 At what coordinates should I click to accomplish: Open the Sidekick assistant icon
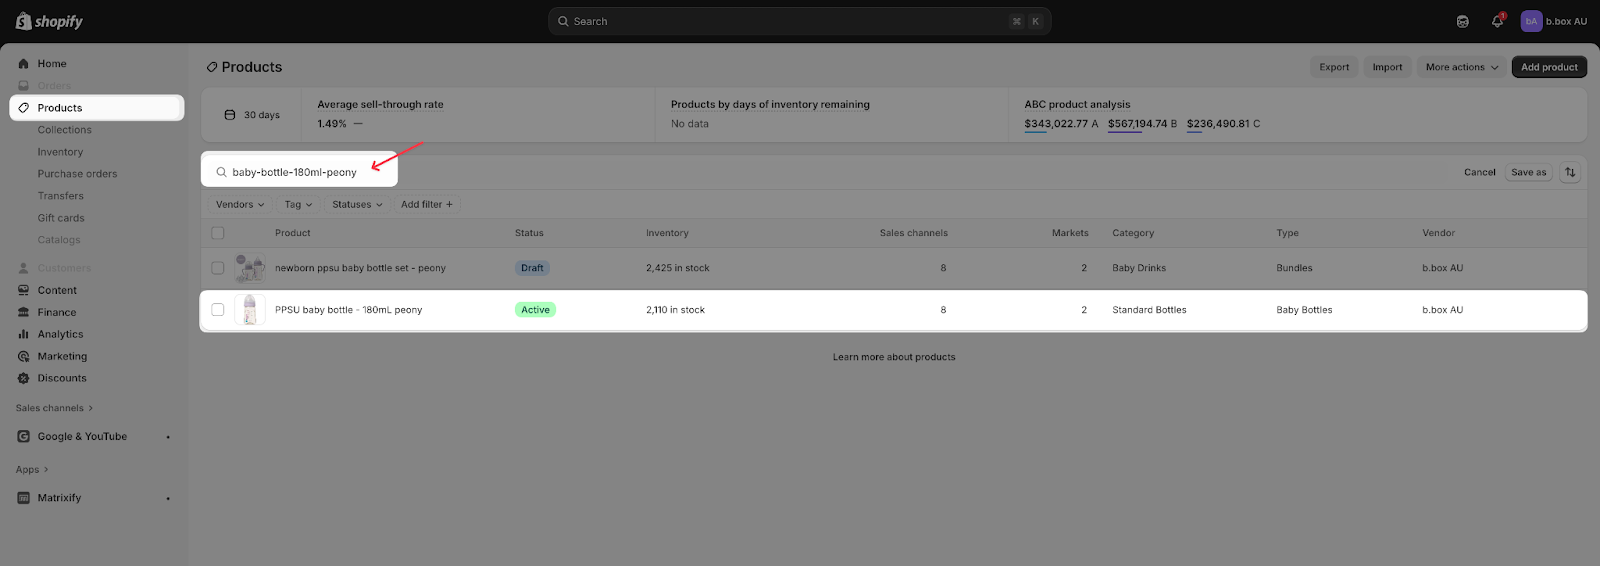[x=1462, y=21]
